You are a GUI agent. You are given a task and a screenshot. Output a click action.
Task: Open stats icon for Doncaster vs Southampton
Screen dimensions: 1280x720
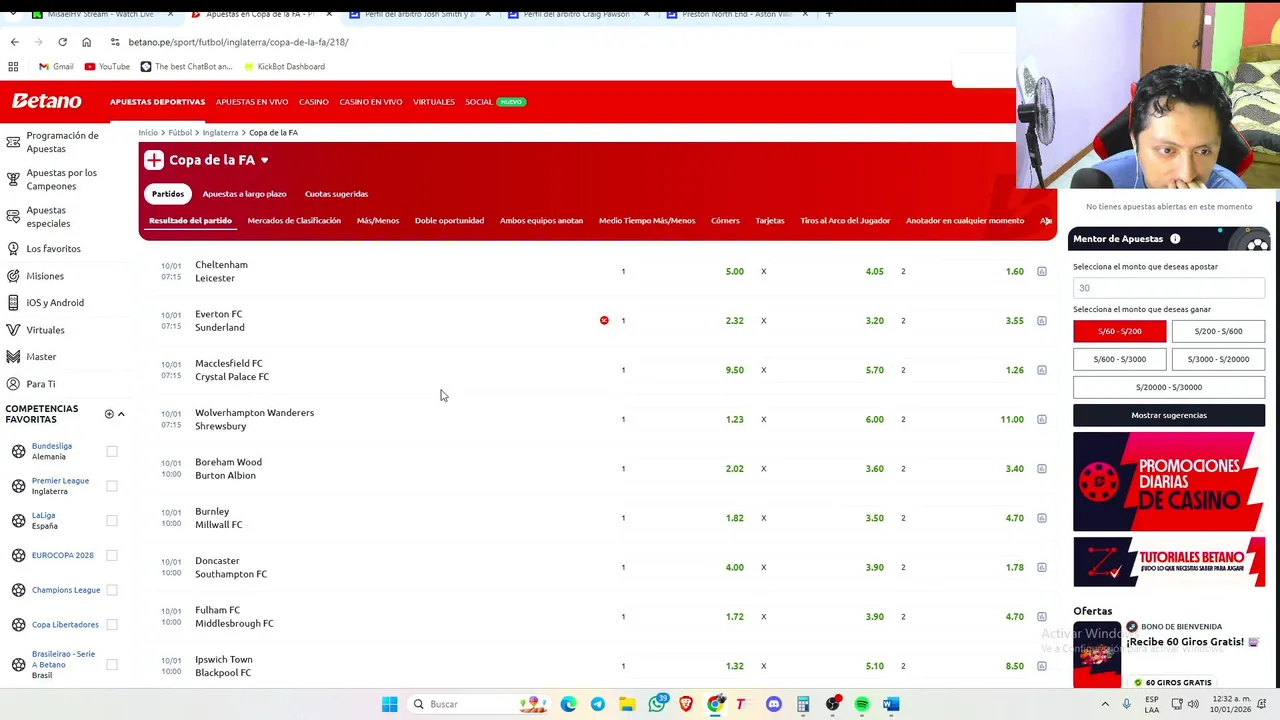click(1041, 567)
